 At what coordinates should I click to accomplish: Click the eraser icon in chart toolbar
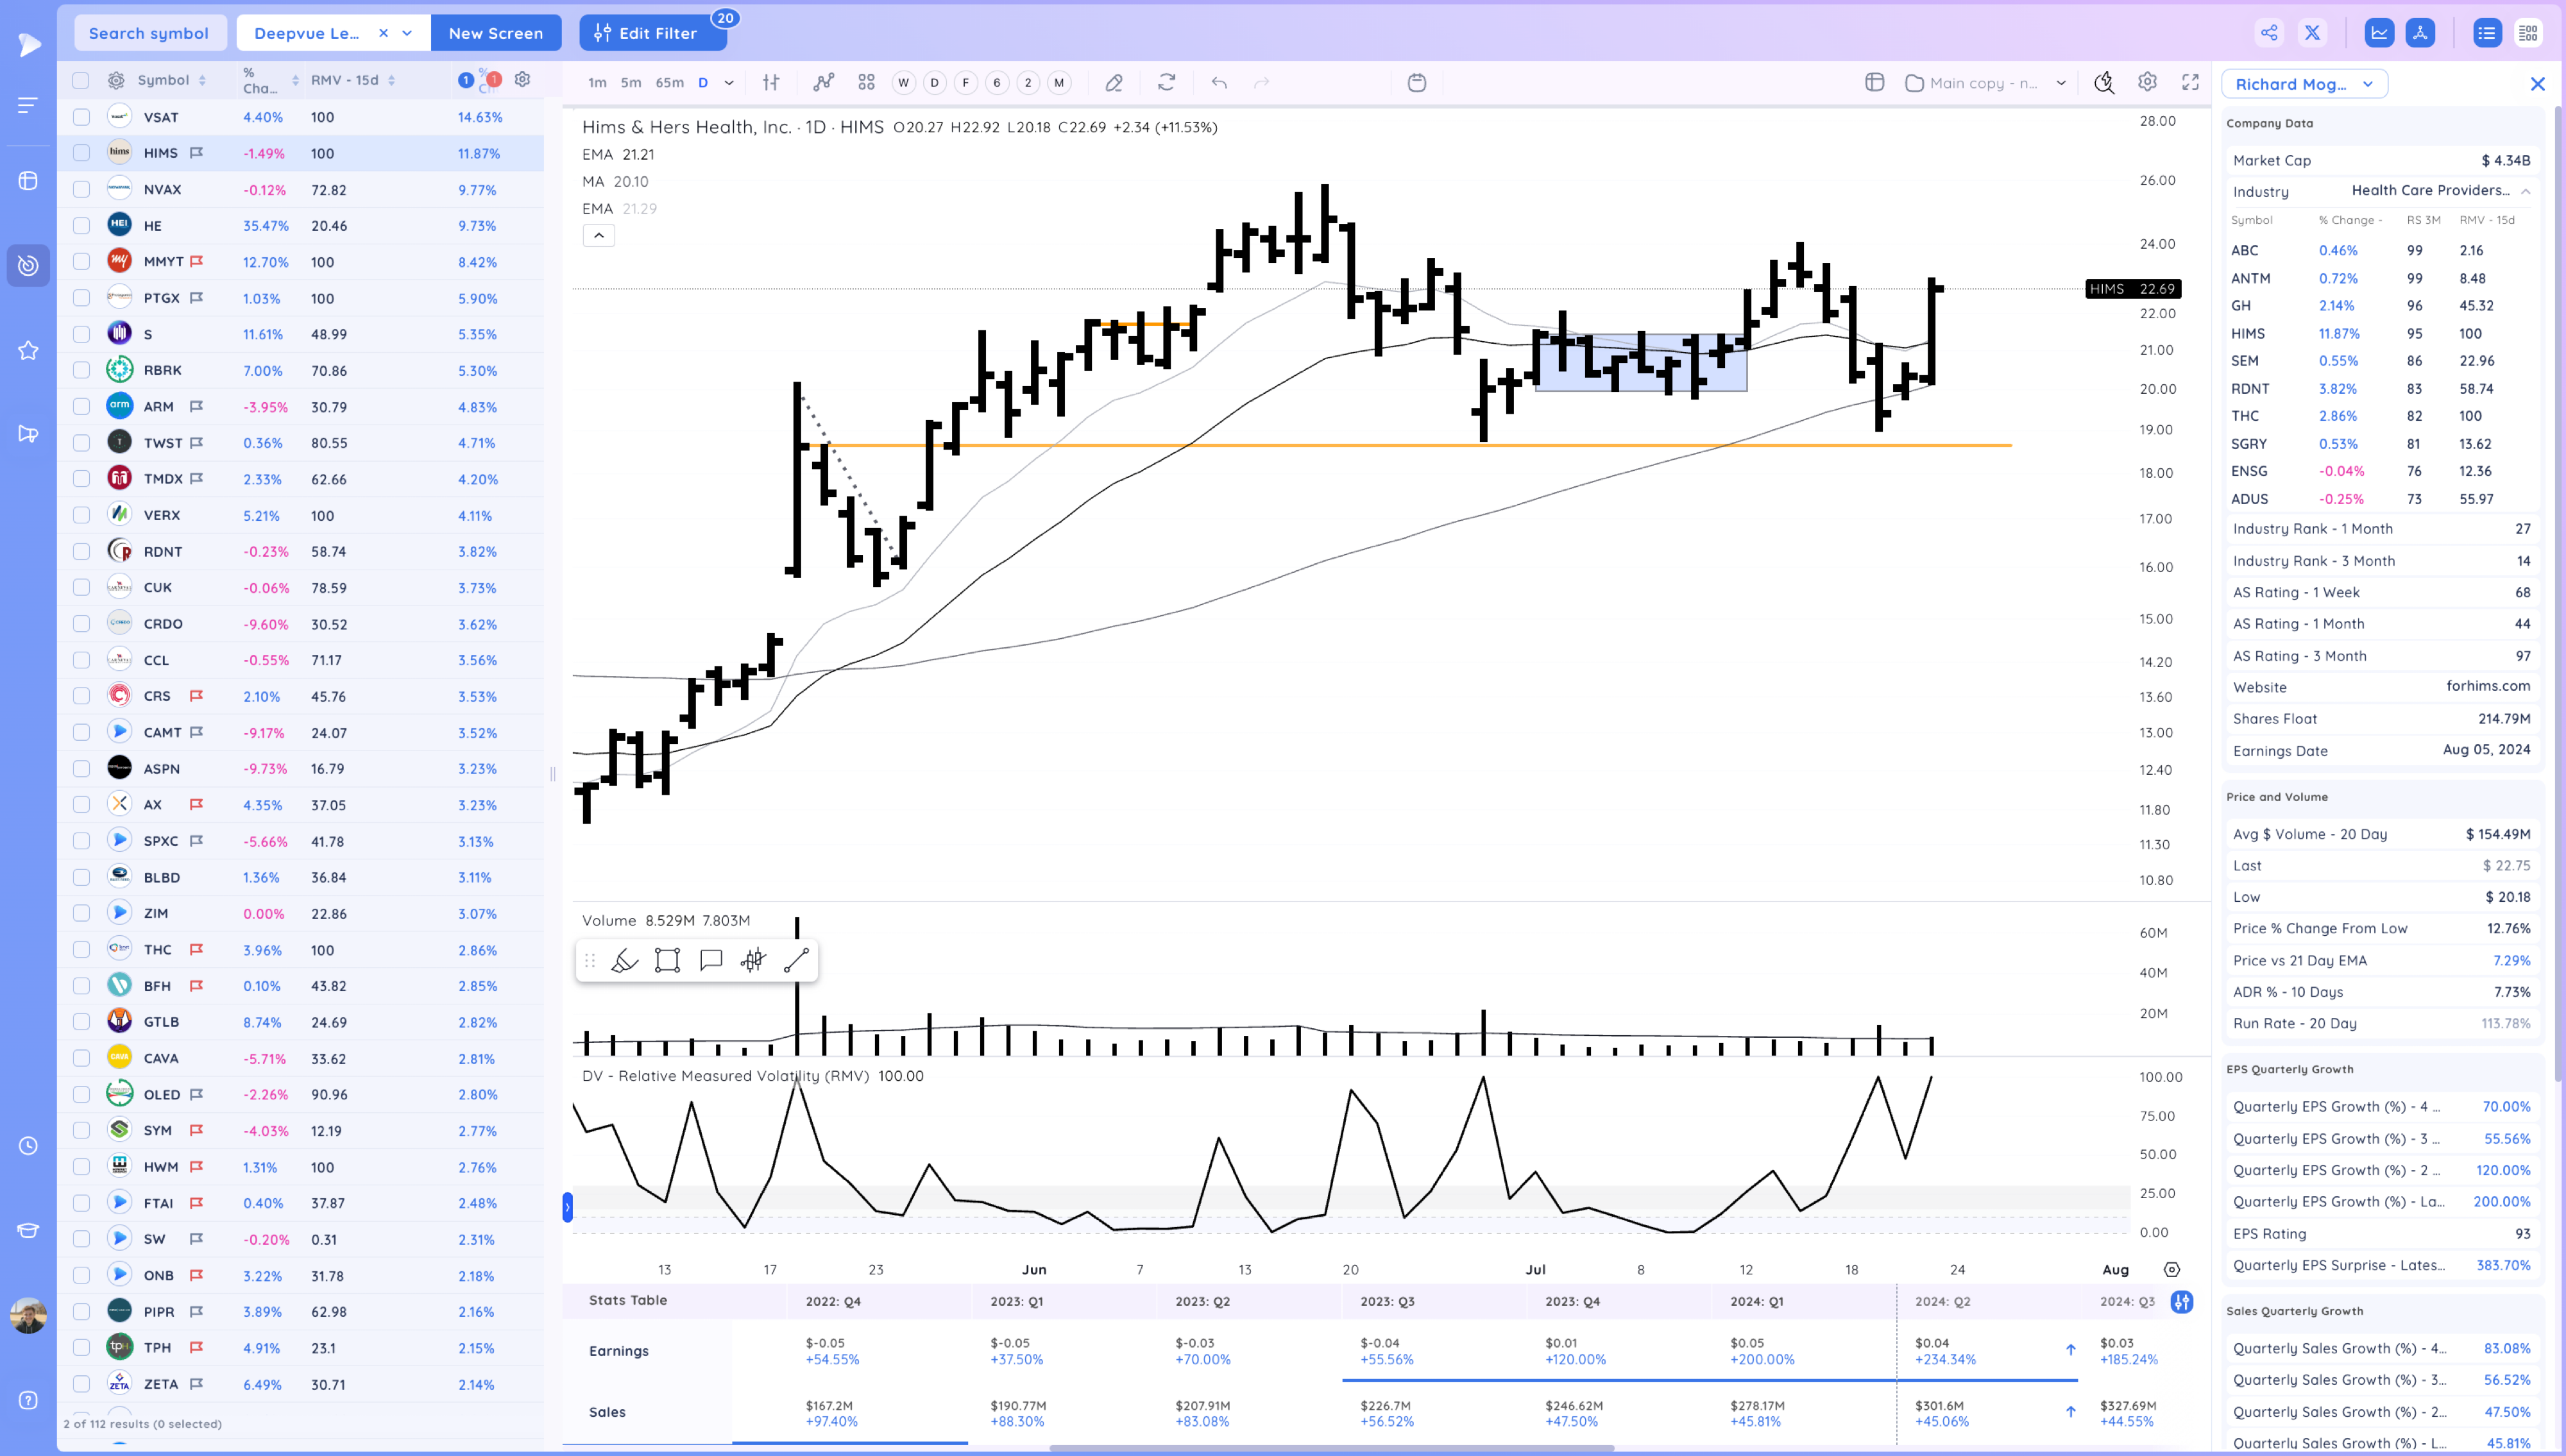point(1113,83)
